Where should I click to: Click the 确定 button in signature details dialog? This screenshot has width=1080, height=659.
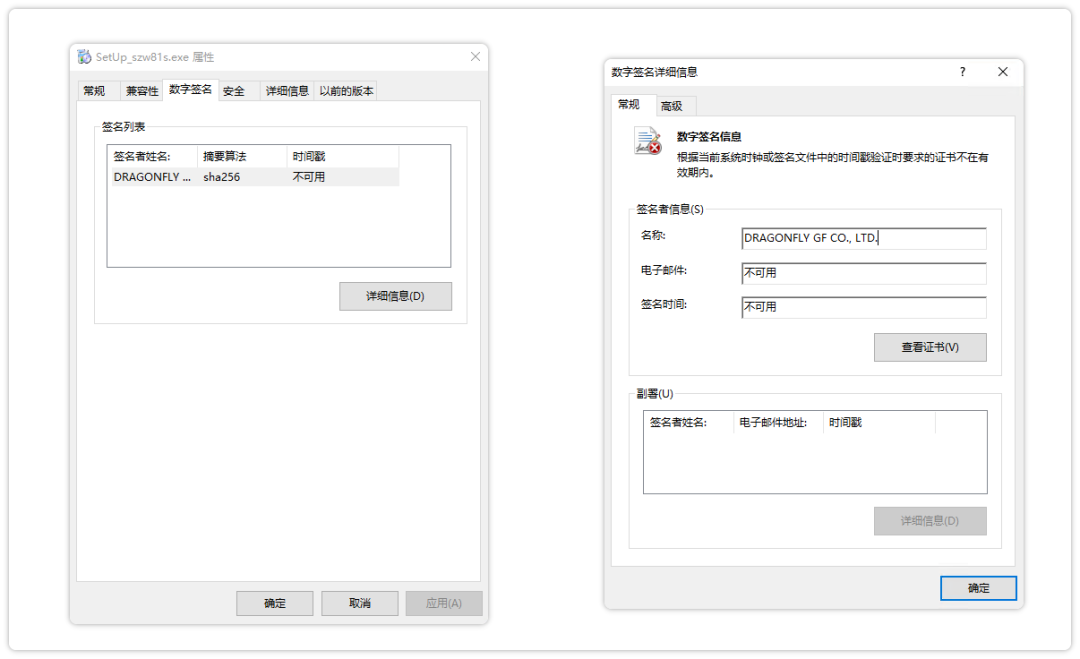point(978,588)
